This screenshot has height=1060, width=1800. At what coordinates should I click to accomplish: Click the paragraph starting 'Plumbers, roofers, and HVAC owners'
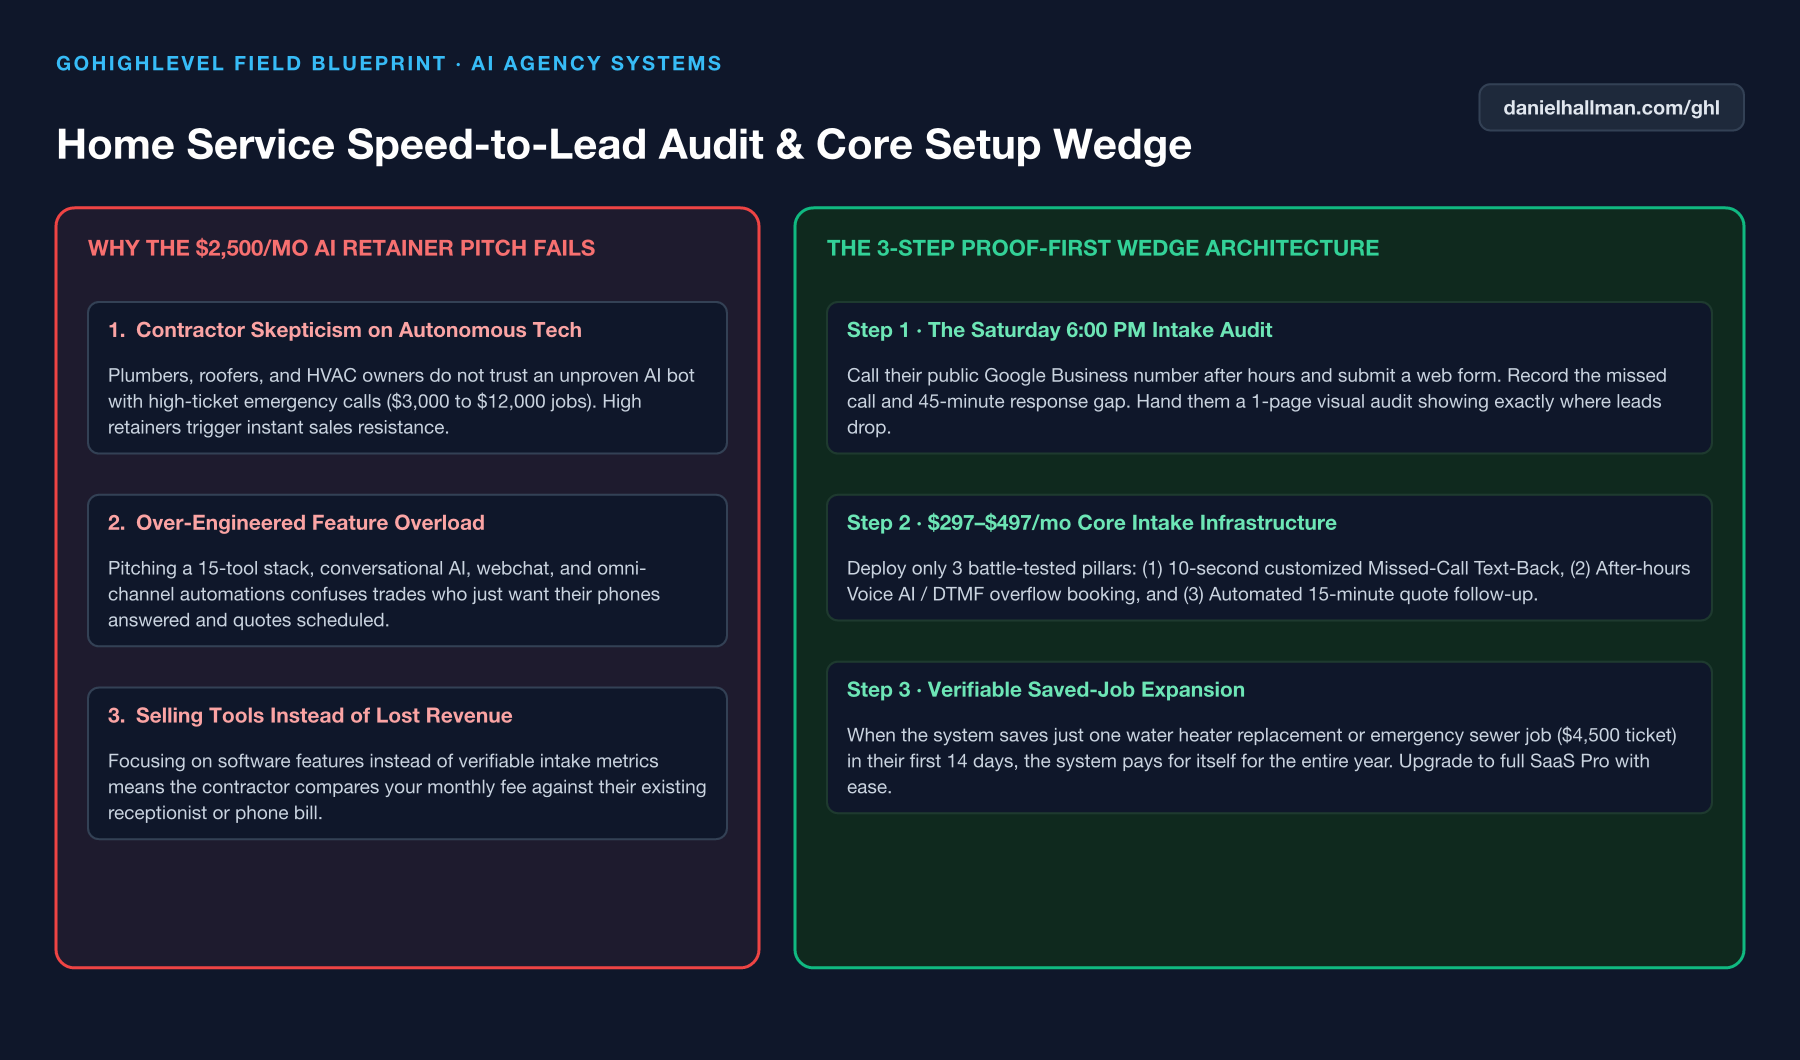pos(401,401)
